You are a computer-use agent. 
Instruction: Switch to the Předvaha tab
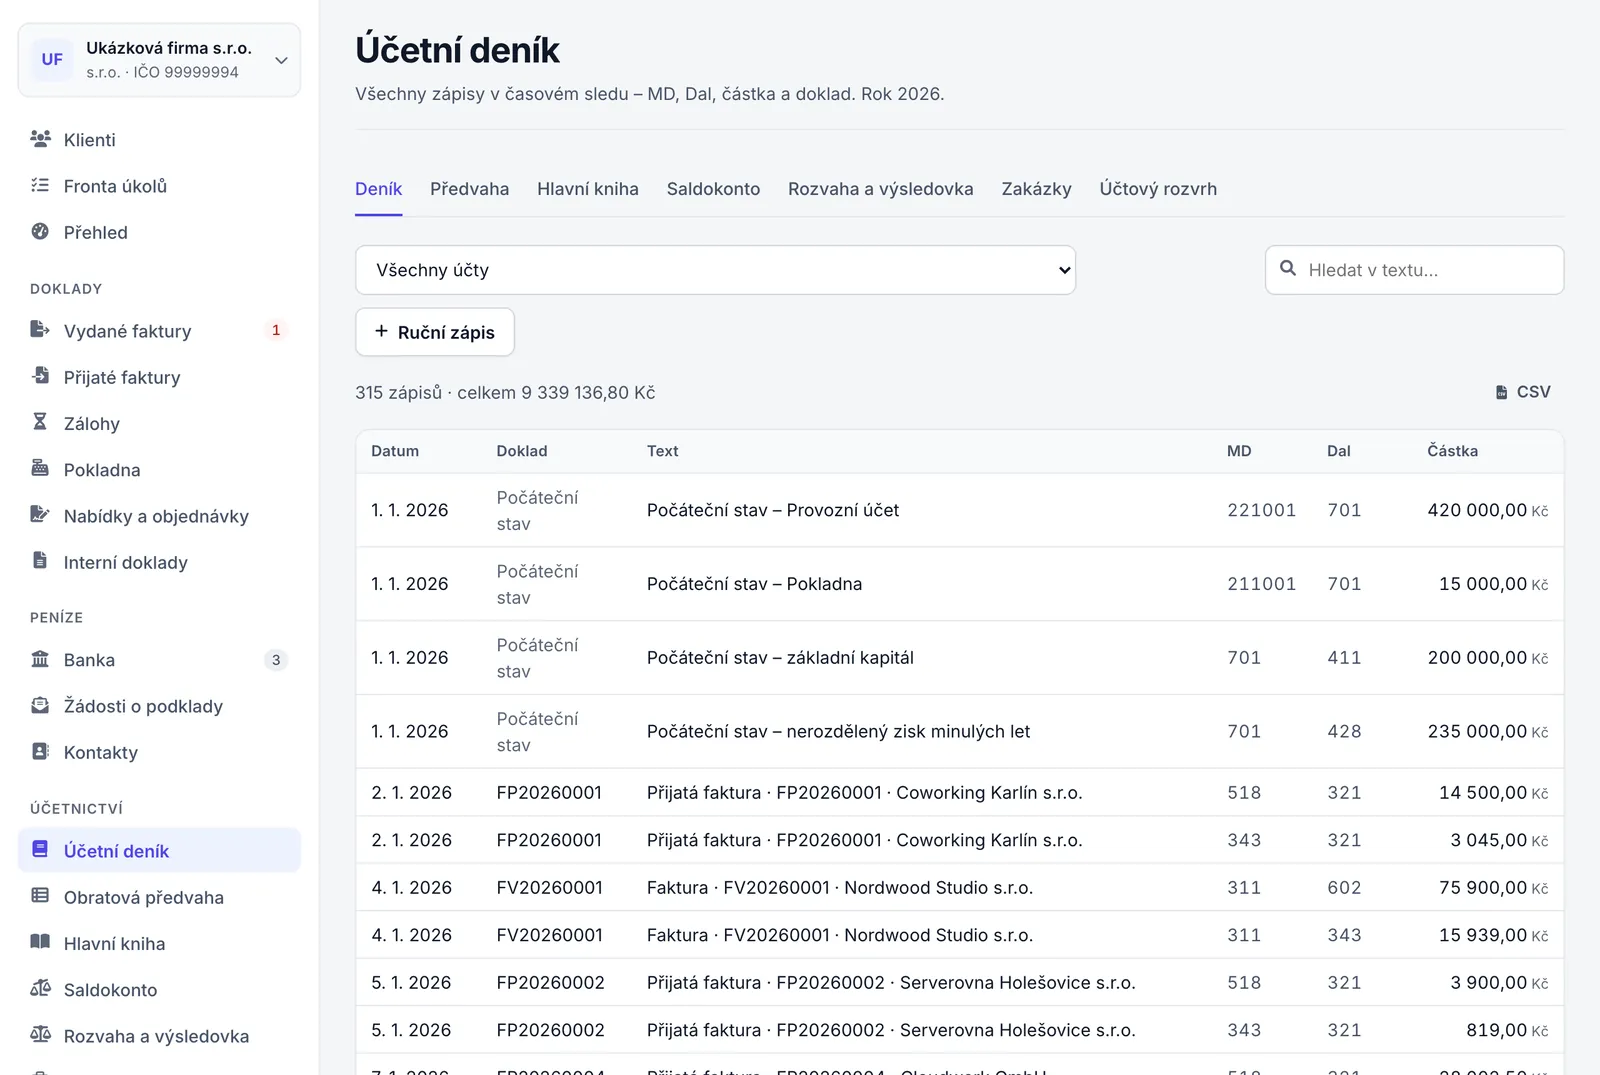(469, 189)
